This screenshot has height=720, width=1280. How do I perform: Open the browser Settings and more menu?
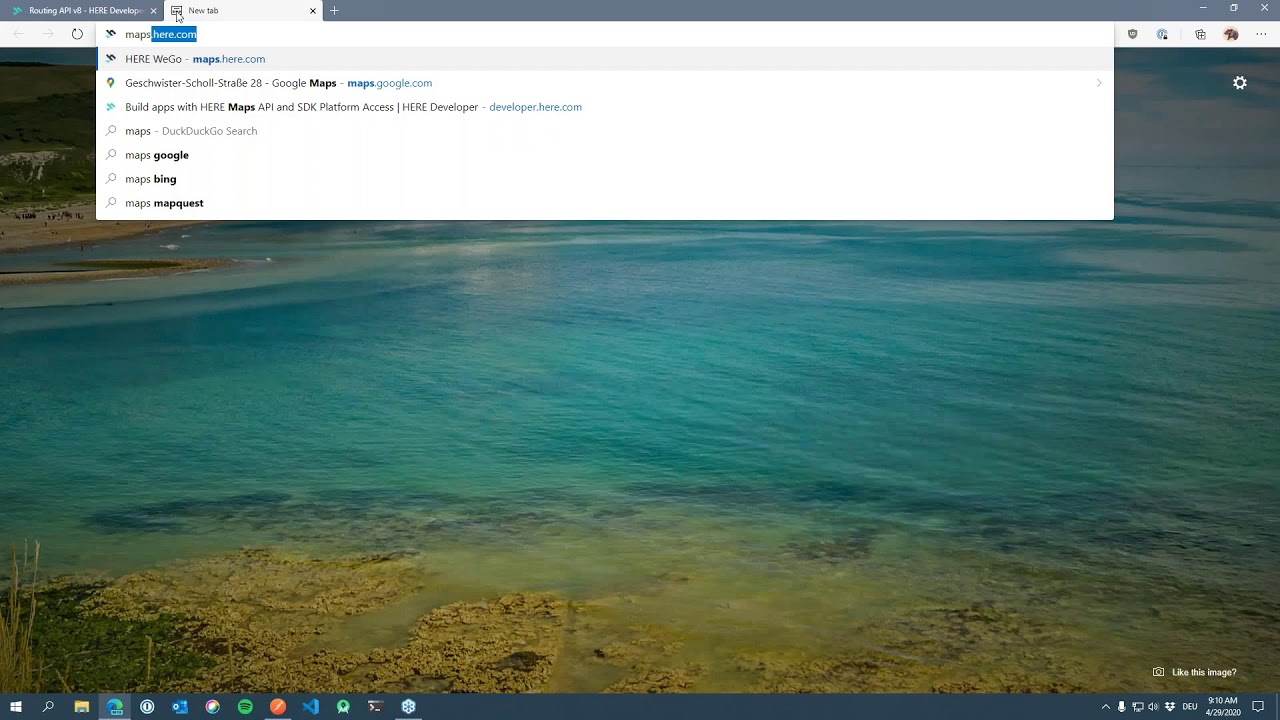pos(1260,34)
